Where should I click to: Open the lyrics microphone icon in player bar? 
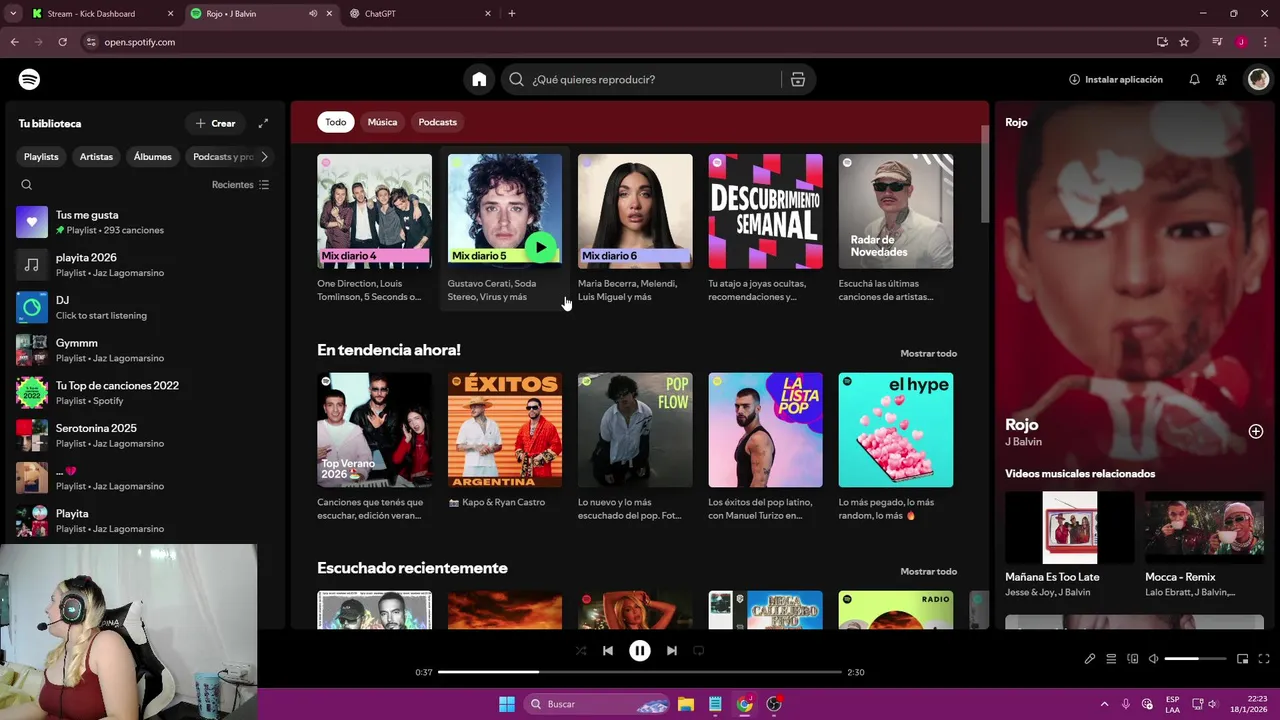1090,659
